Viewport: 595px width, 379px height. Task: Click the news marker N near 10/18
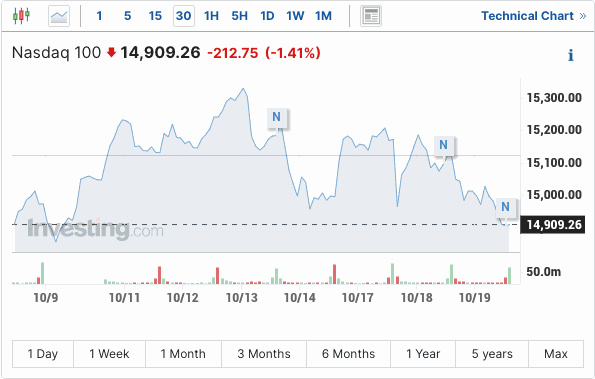click(x=443, y=145)
